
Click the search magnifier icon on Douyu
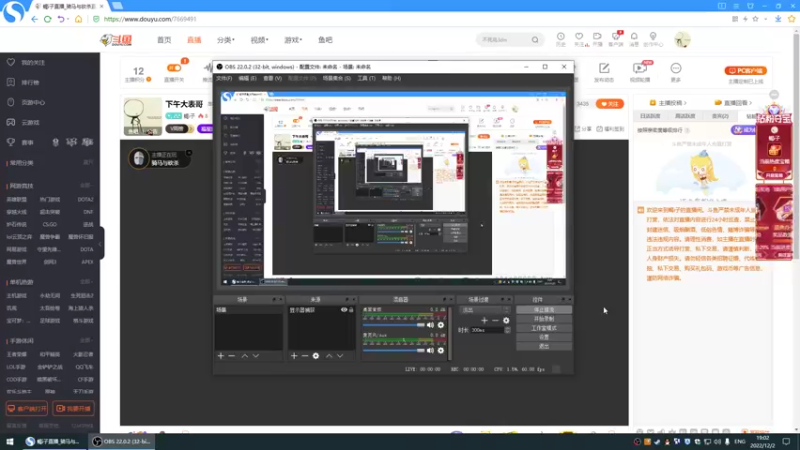535,40
